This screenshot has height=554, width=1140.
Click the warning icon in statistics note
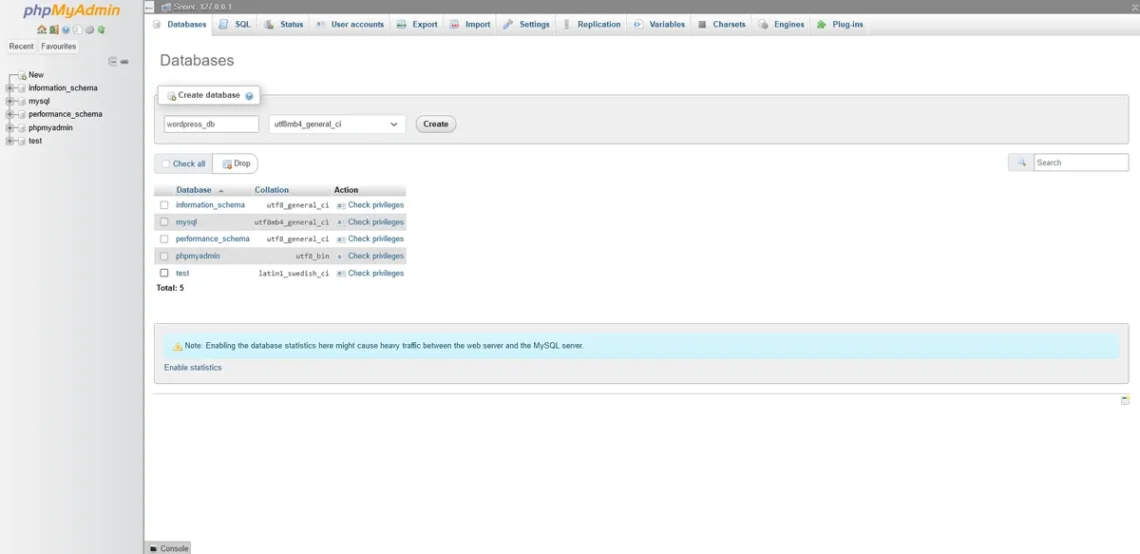[x=177, y=346]
